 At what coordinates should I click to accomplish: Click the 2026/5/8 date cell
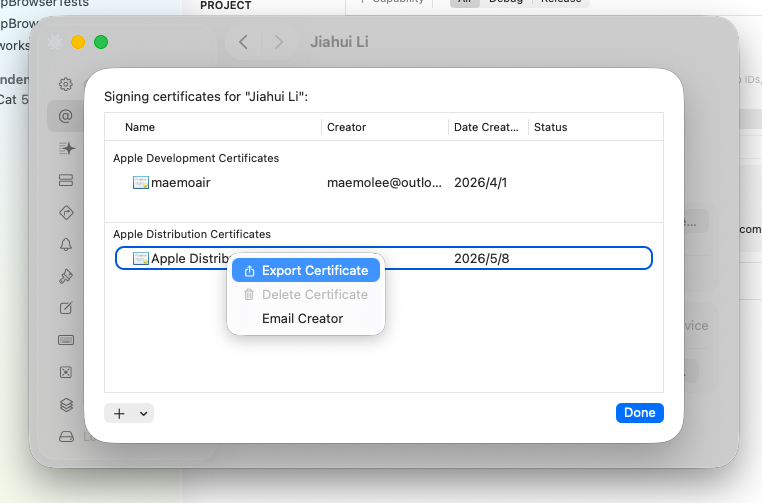482,259
